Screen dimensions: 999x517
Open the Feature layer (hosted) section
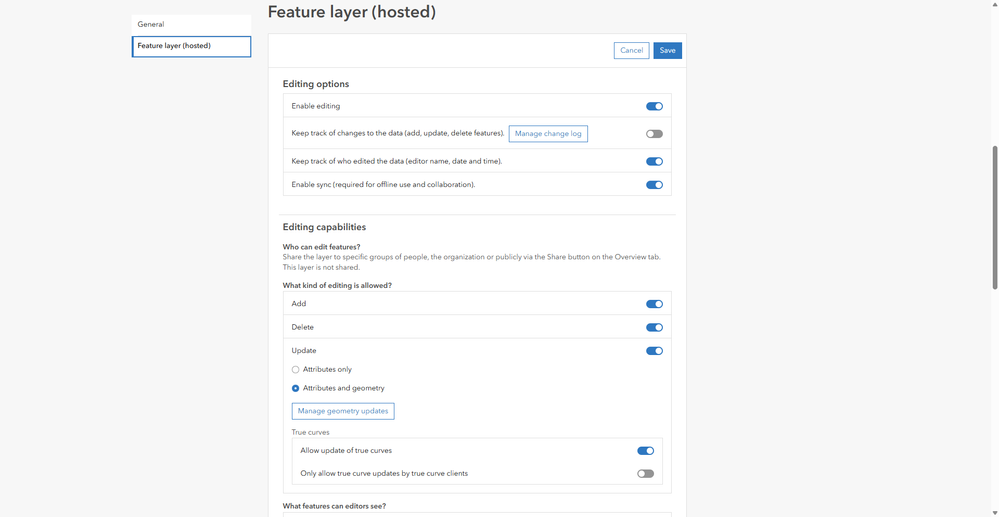[191, 47]
